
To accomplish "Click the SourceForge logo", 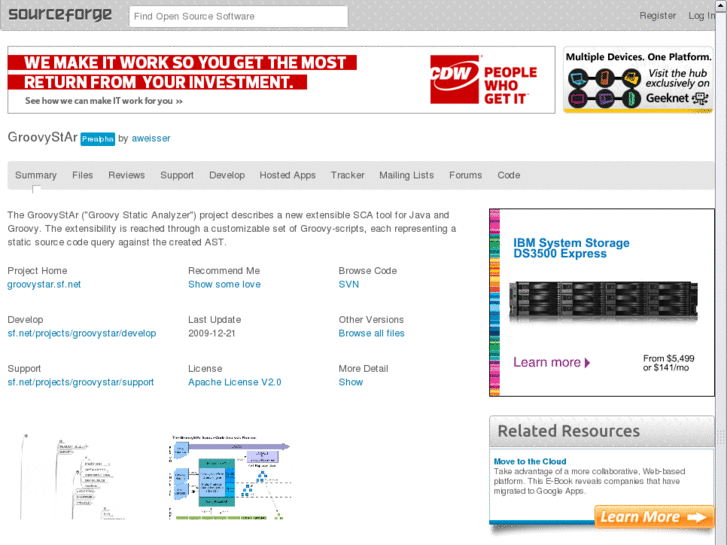I will point(60,15).
